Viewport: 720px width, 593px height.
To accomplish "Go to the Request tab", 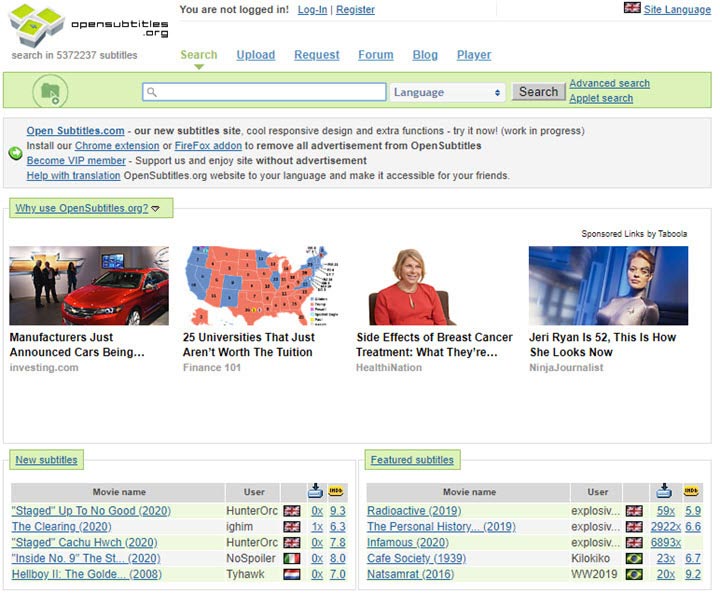I will [317, 55].
